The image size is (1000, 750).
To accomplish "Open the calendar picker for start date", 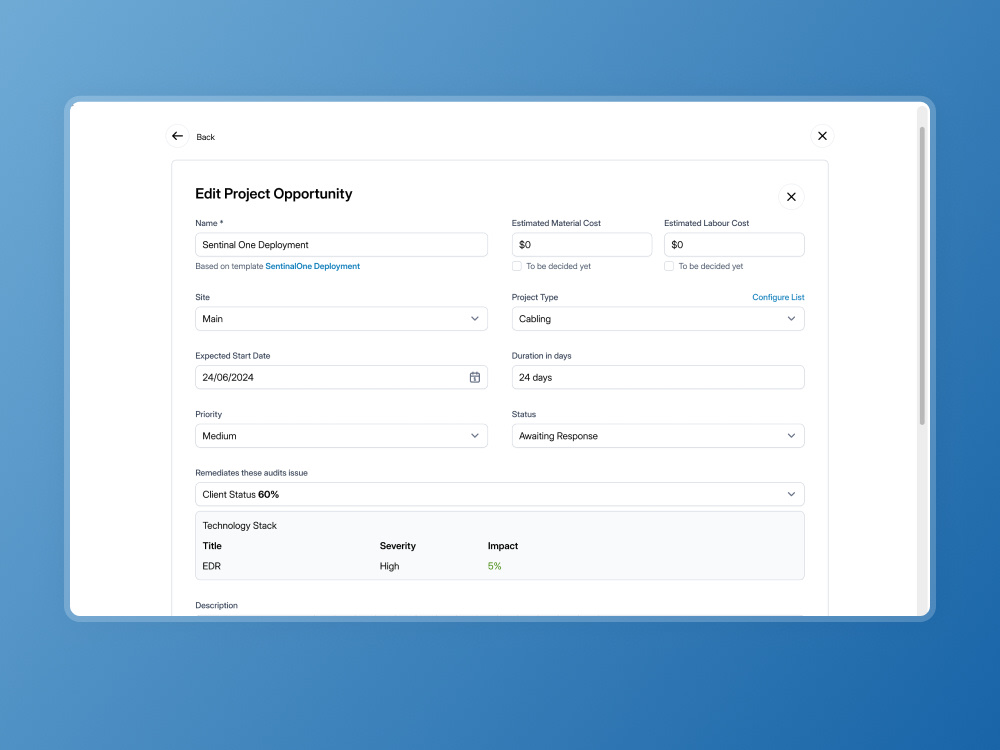I will coord(474,378).
